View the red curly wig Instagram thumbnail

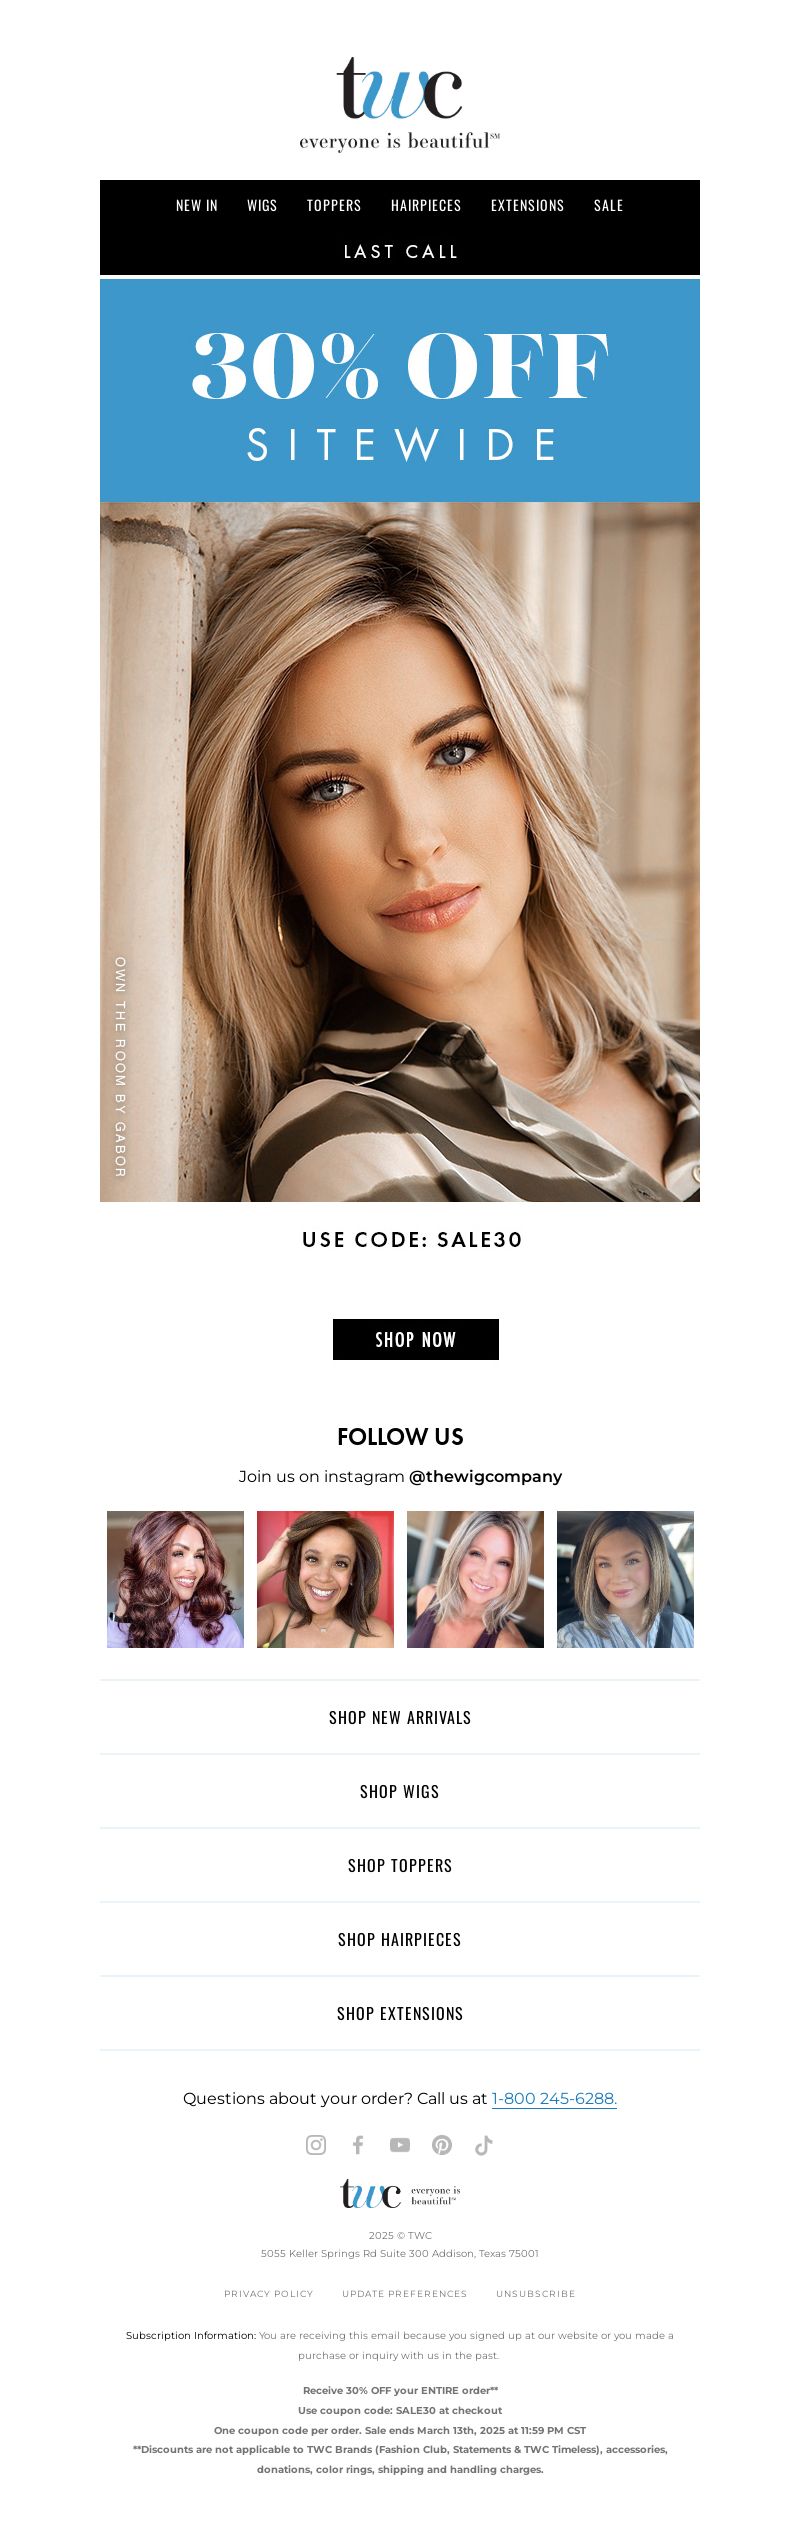pos(175,1579)
